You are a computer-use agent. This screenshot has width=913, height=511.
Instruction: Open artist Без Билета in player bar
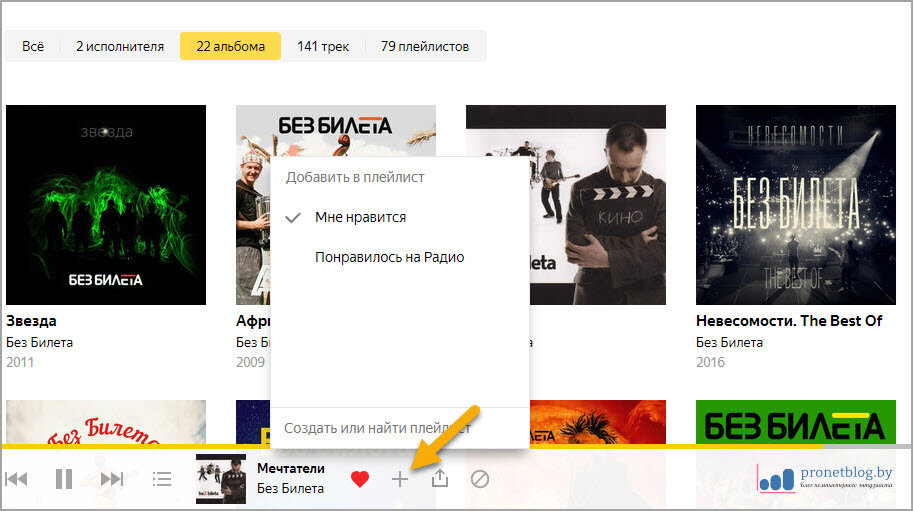(290, 488)
